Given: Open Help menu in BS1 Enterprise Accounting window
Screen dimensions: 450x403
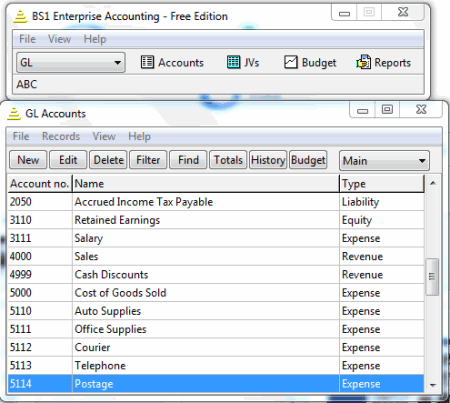Looking at the screenshot, I should [95, 39].
